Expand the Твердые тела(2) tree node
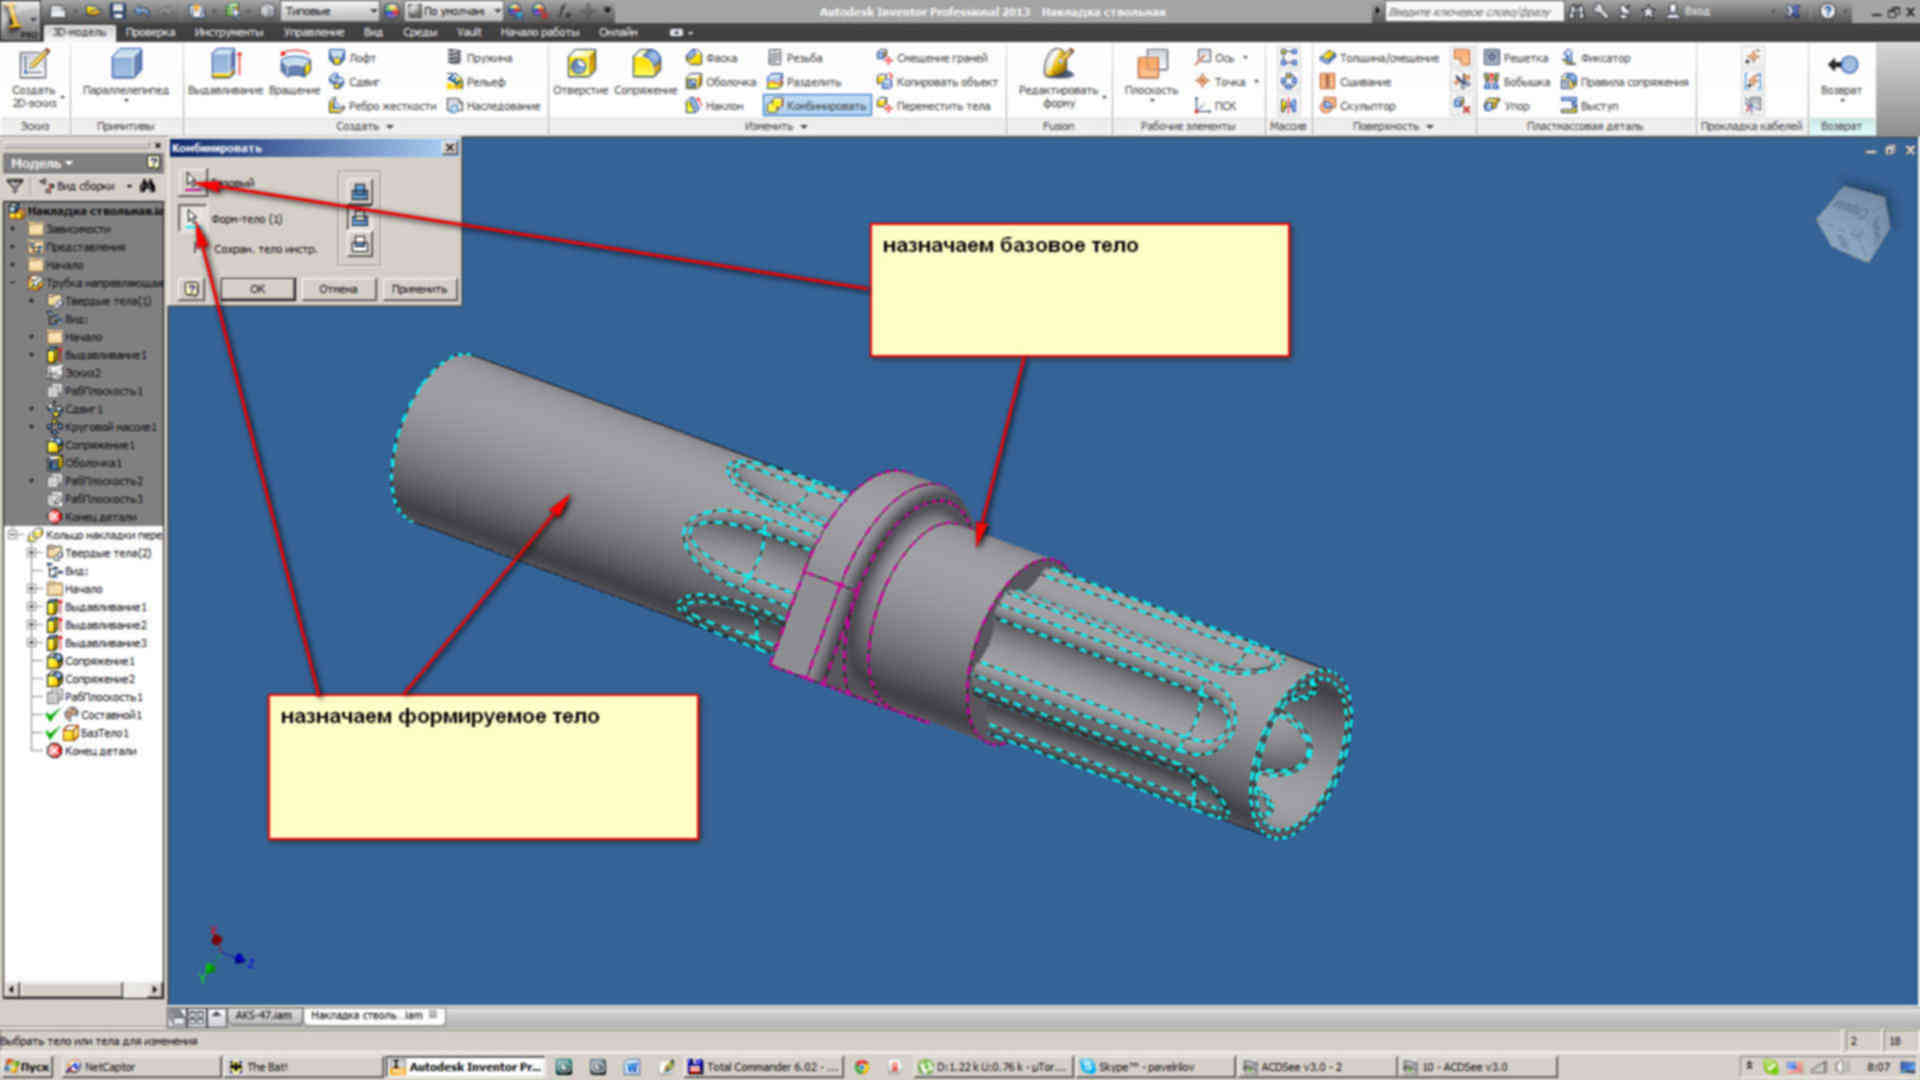 tap(31, 553)
